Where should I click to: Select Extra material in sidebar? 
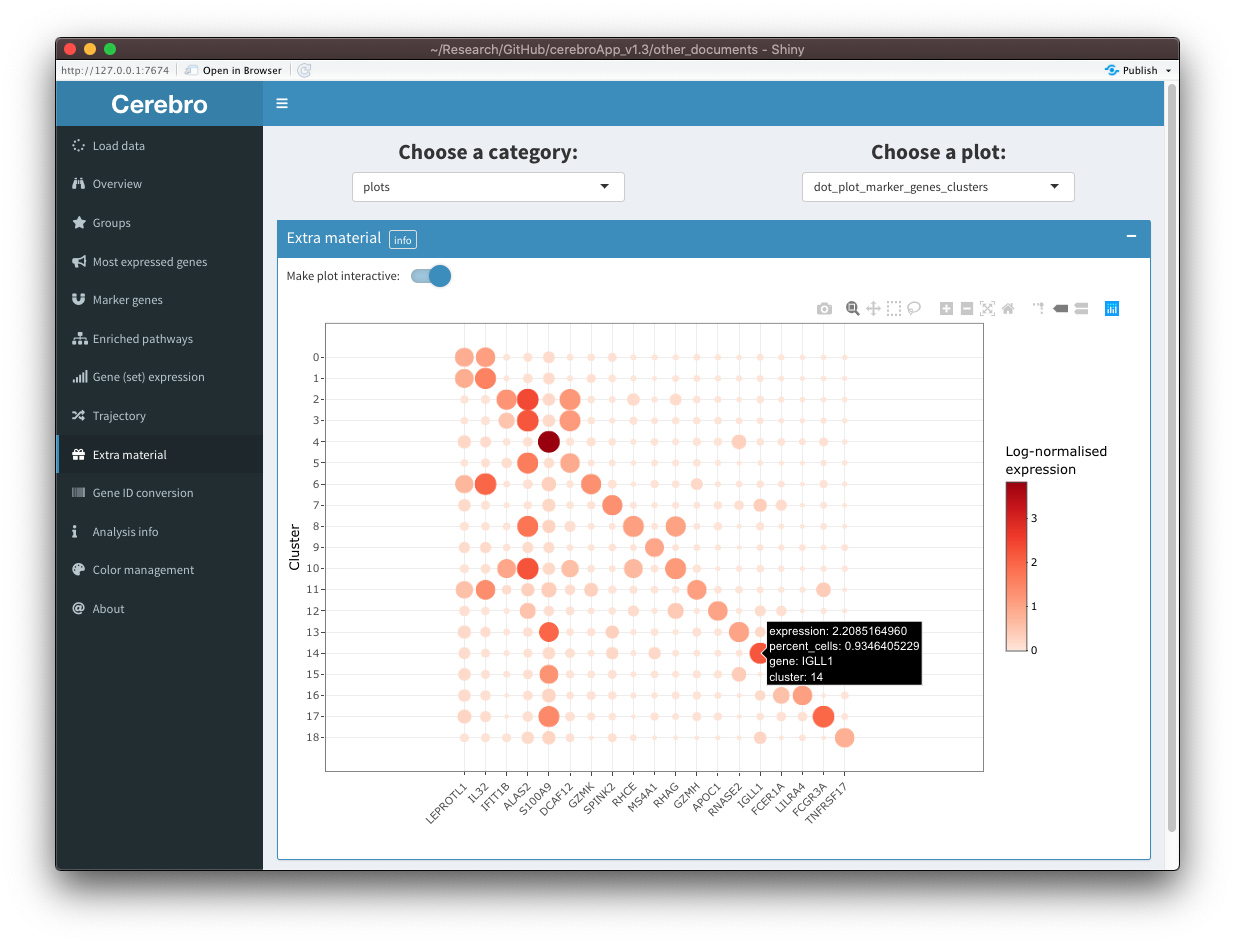click(159, 455)
